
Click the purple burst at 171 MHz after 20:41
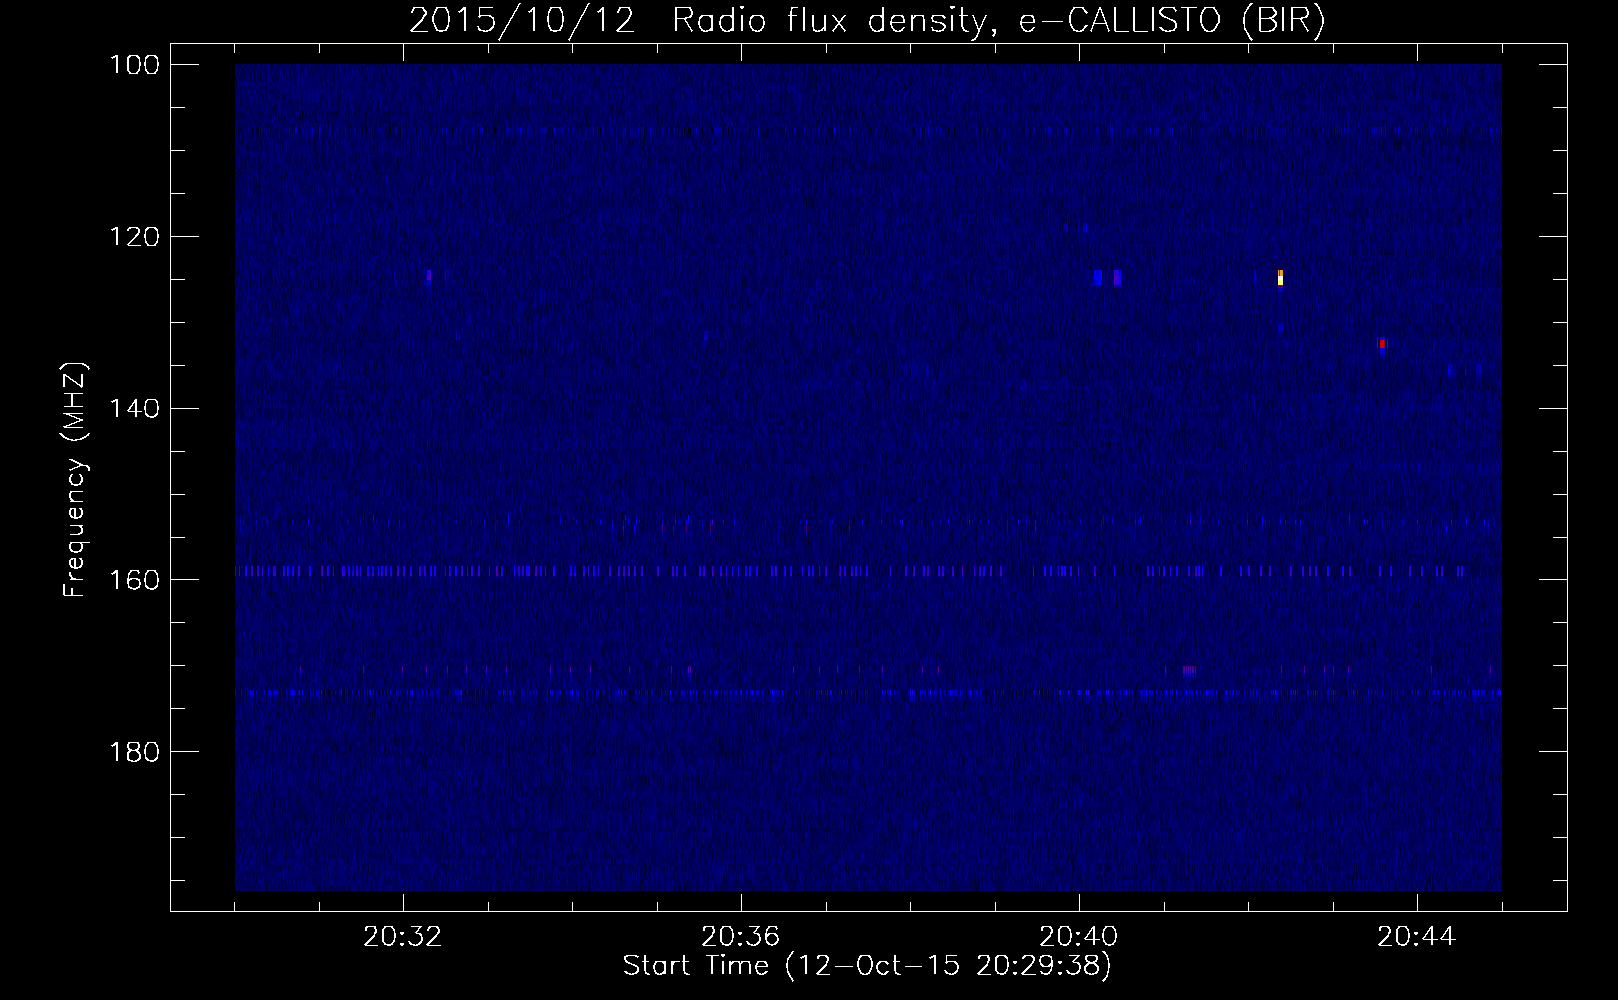pyautogui.click(x=1188, y=671)
